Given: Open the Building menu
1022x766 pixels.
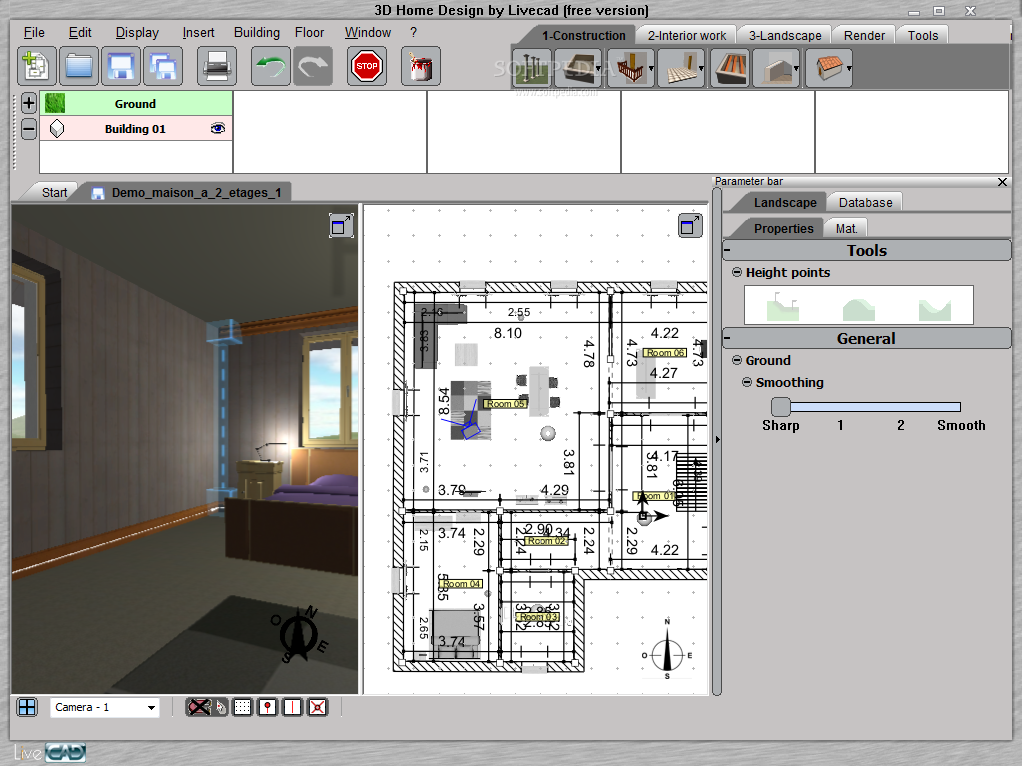Looking at the screenshot, I should (257, 33).
